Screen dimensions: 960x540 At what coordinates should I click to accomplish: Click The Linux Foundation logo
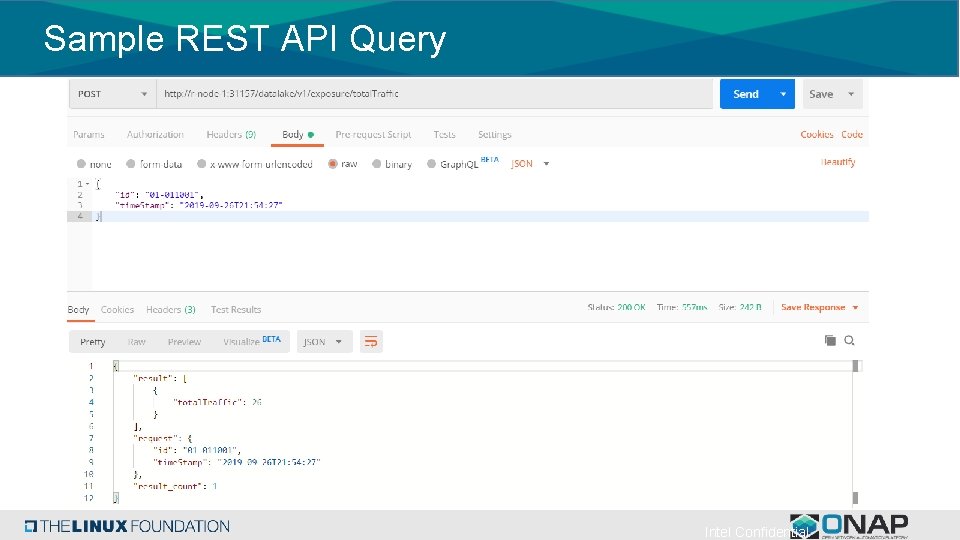[x=127, y=526]
